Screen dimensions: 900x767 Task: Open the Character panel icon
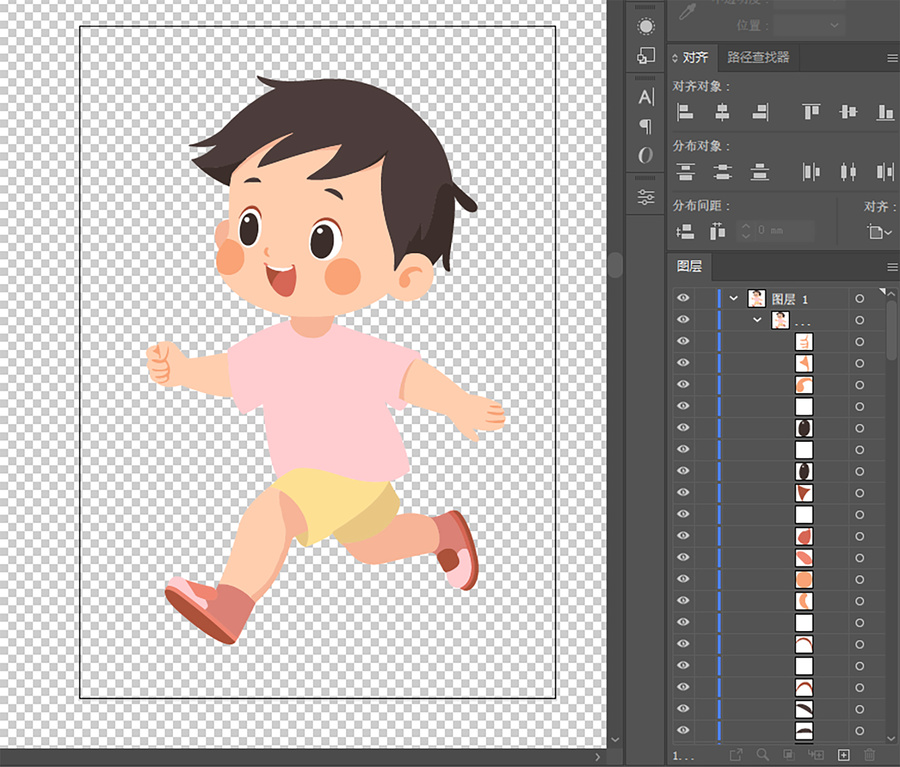click(x=646, y=97)
